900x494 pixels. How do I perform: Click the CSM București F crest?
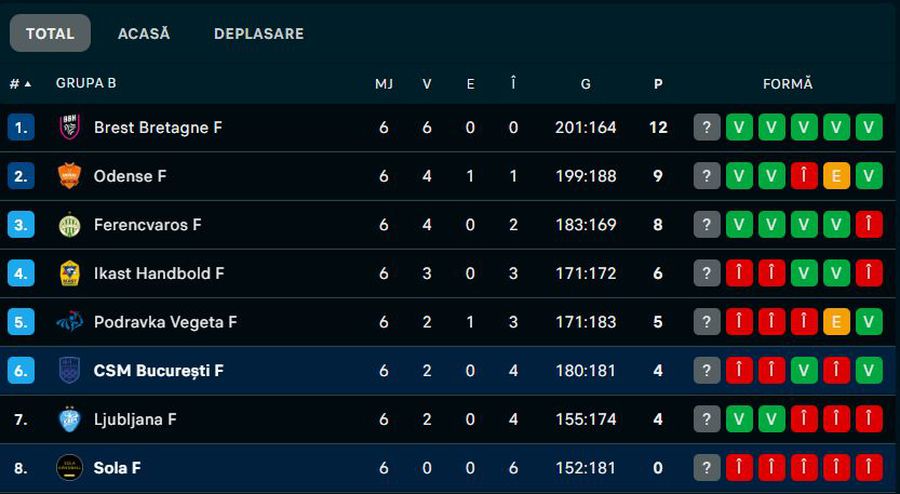pyautogui.click(x=69, y=371)
